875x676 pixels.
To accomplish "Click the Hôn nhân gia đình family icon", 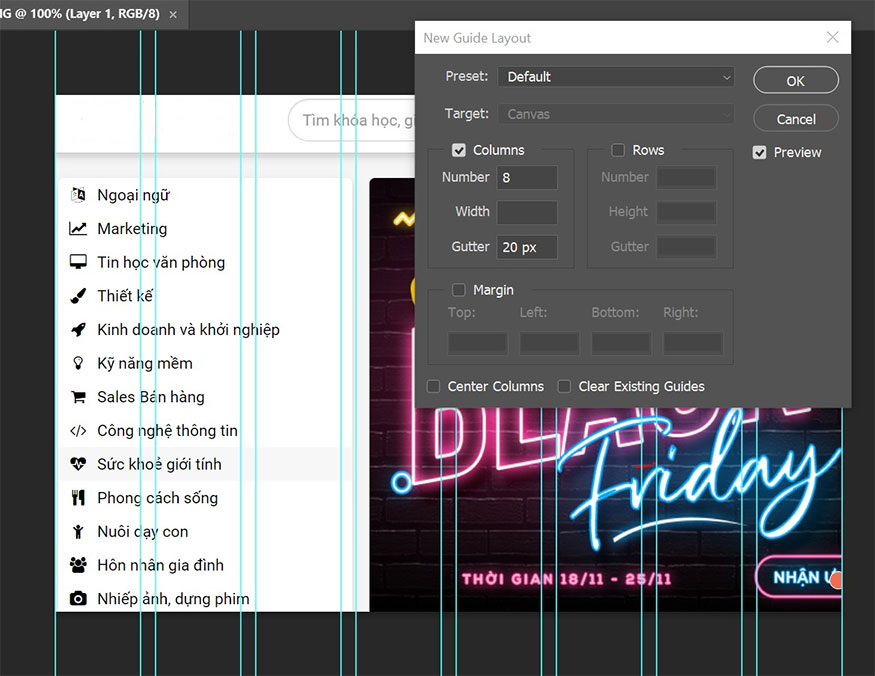I will (x=79, y=565).
